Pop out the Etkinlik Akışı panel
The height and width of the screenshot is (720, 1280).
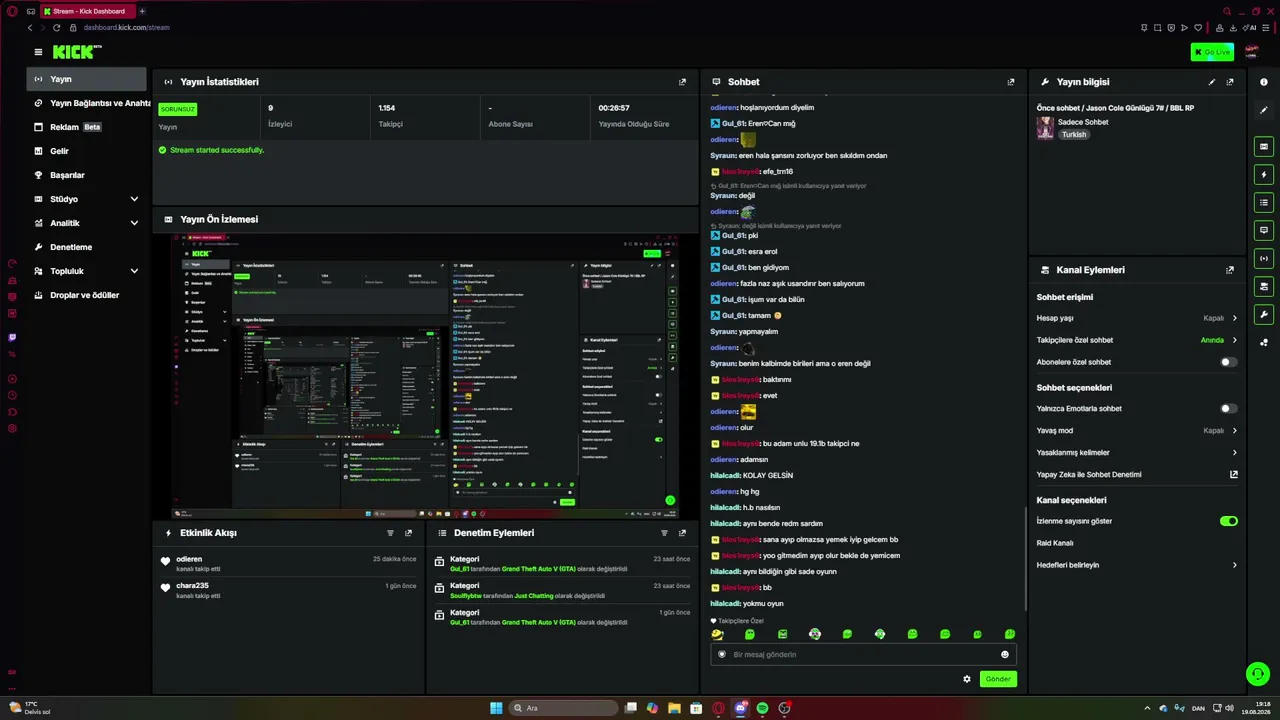pos(408,533)
